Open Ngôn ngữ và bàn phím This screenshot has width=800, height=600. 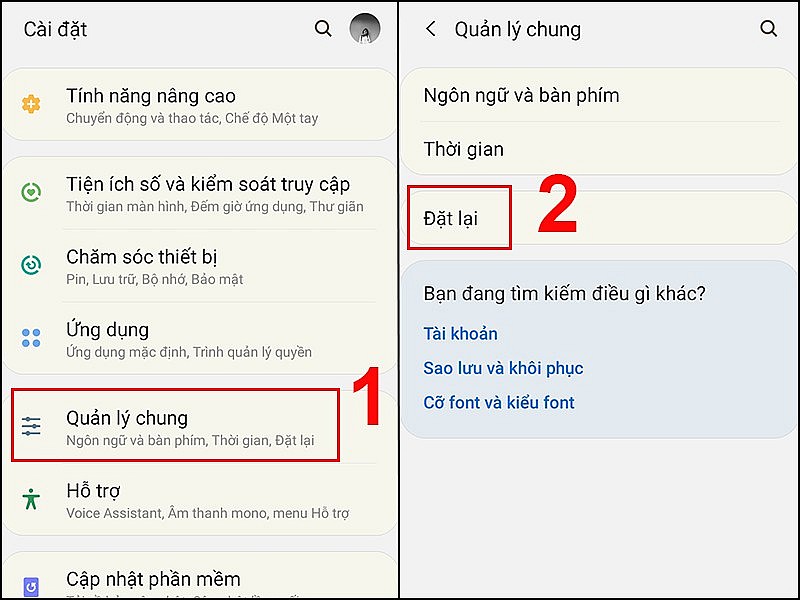(599, 95)
